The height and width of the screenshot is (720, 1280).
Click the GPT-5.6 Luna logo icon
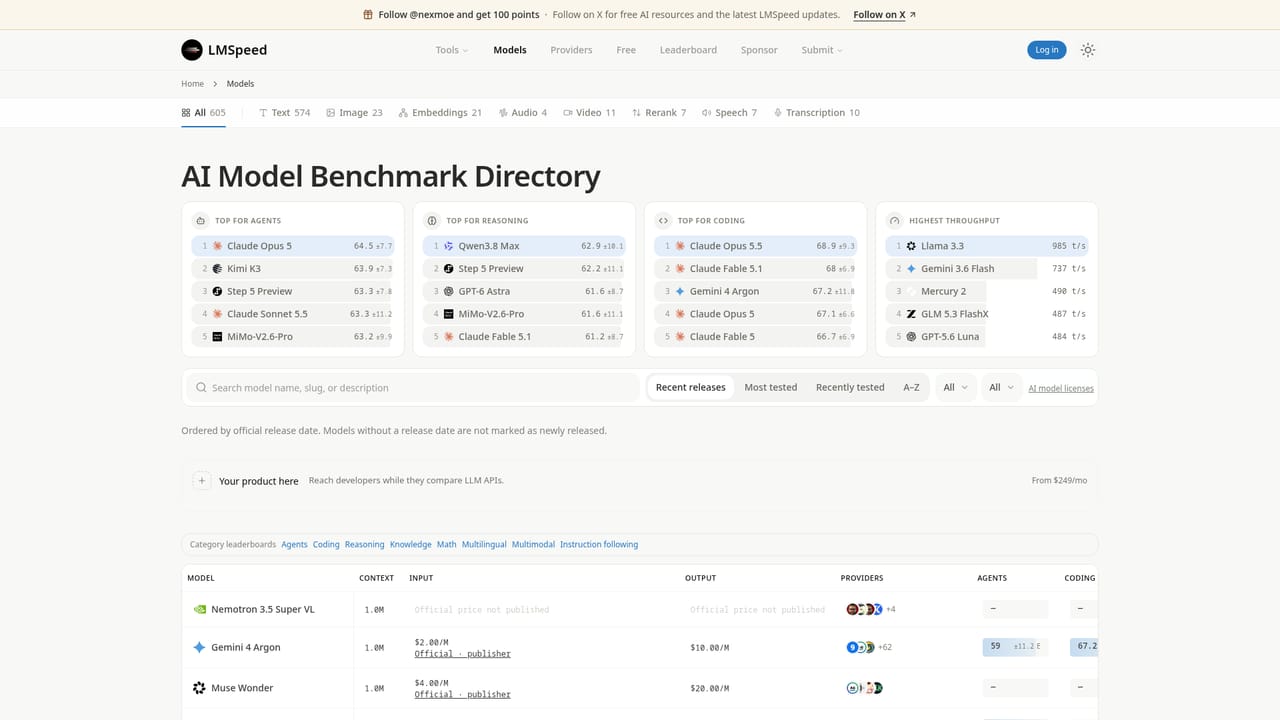[911, 337]
